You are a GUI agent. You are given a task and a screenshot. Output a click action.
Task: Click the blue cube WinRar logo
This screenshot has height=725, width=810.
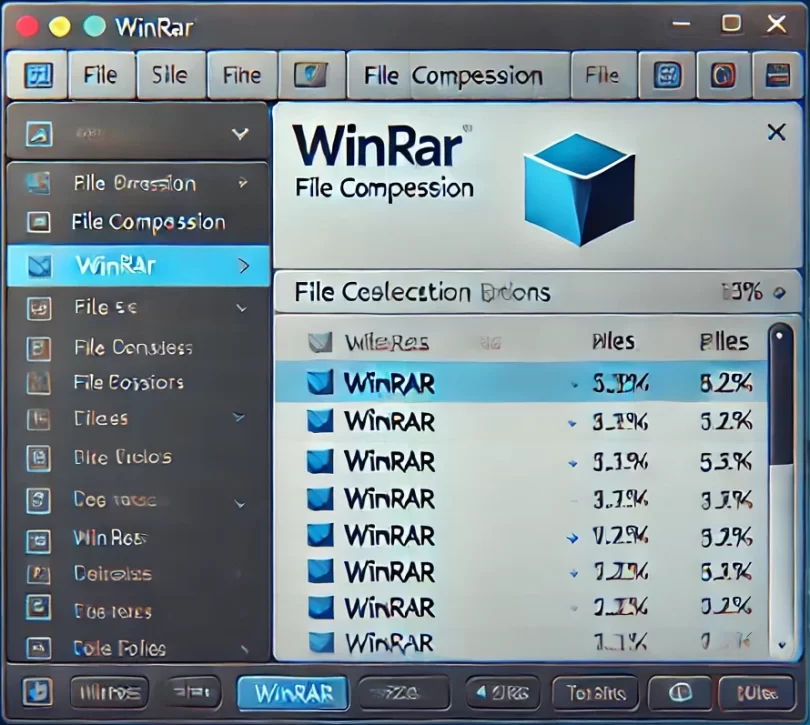(x=580, y=190)
